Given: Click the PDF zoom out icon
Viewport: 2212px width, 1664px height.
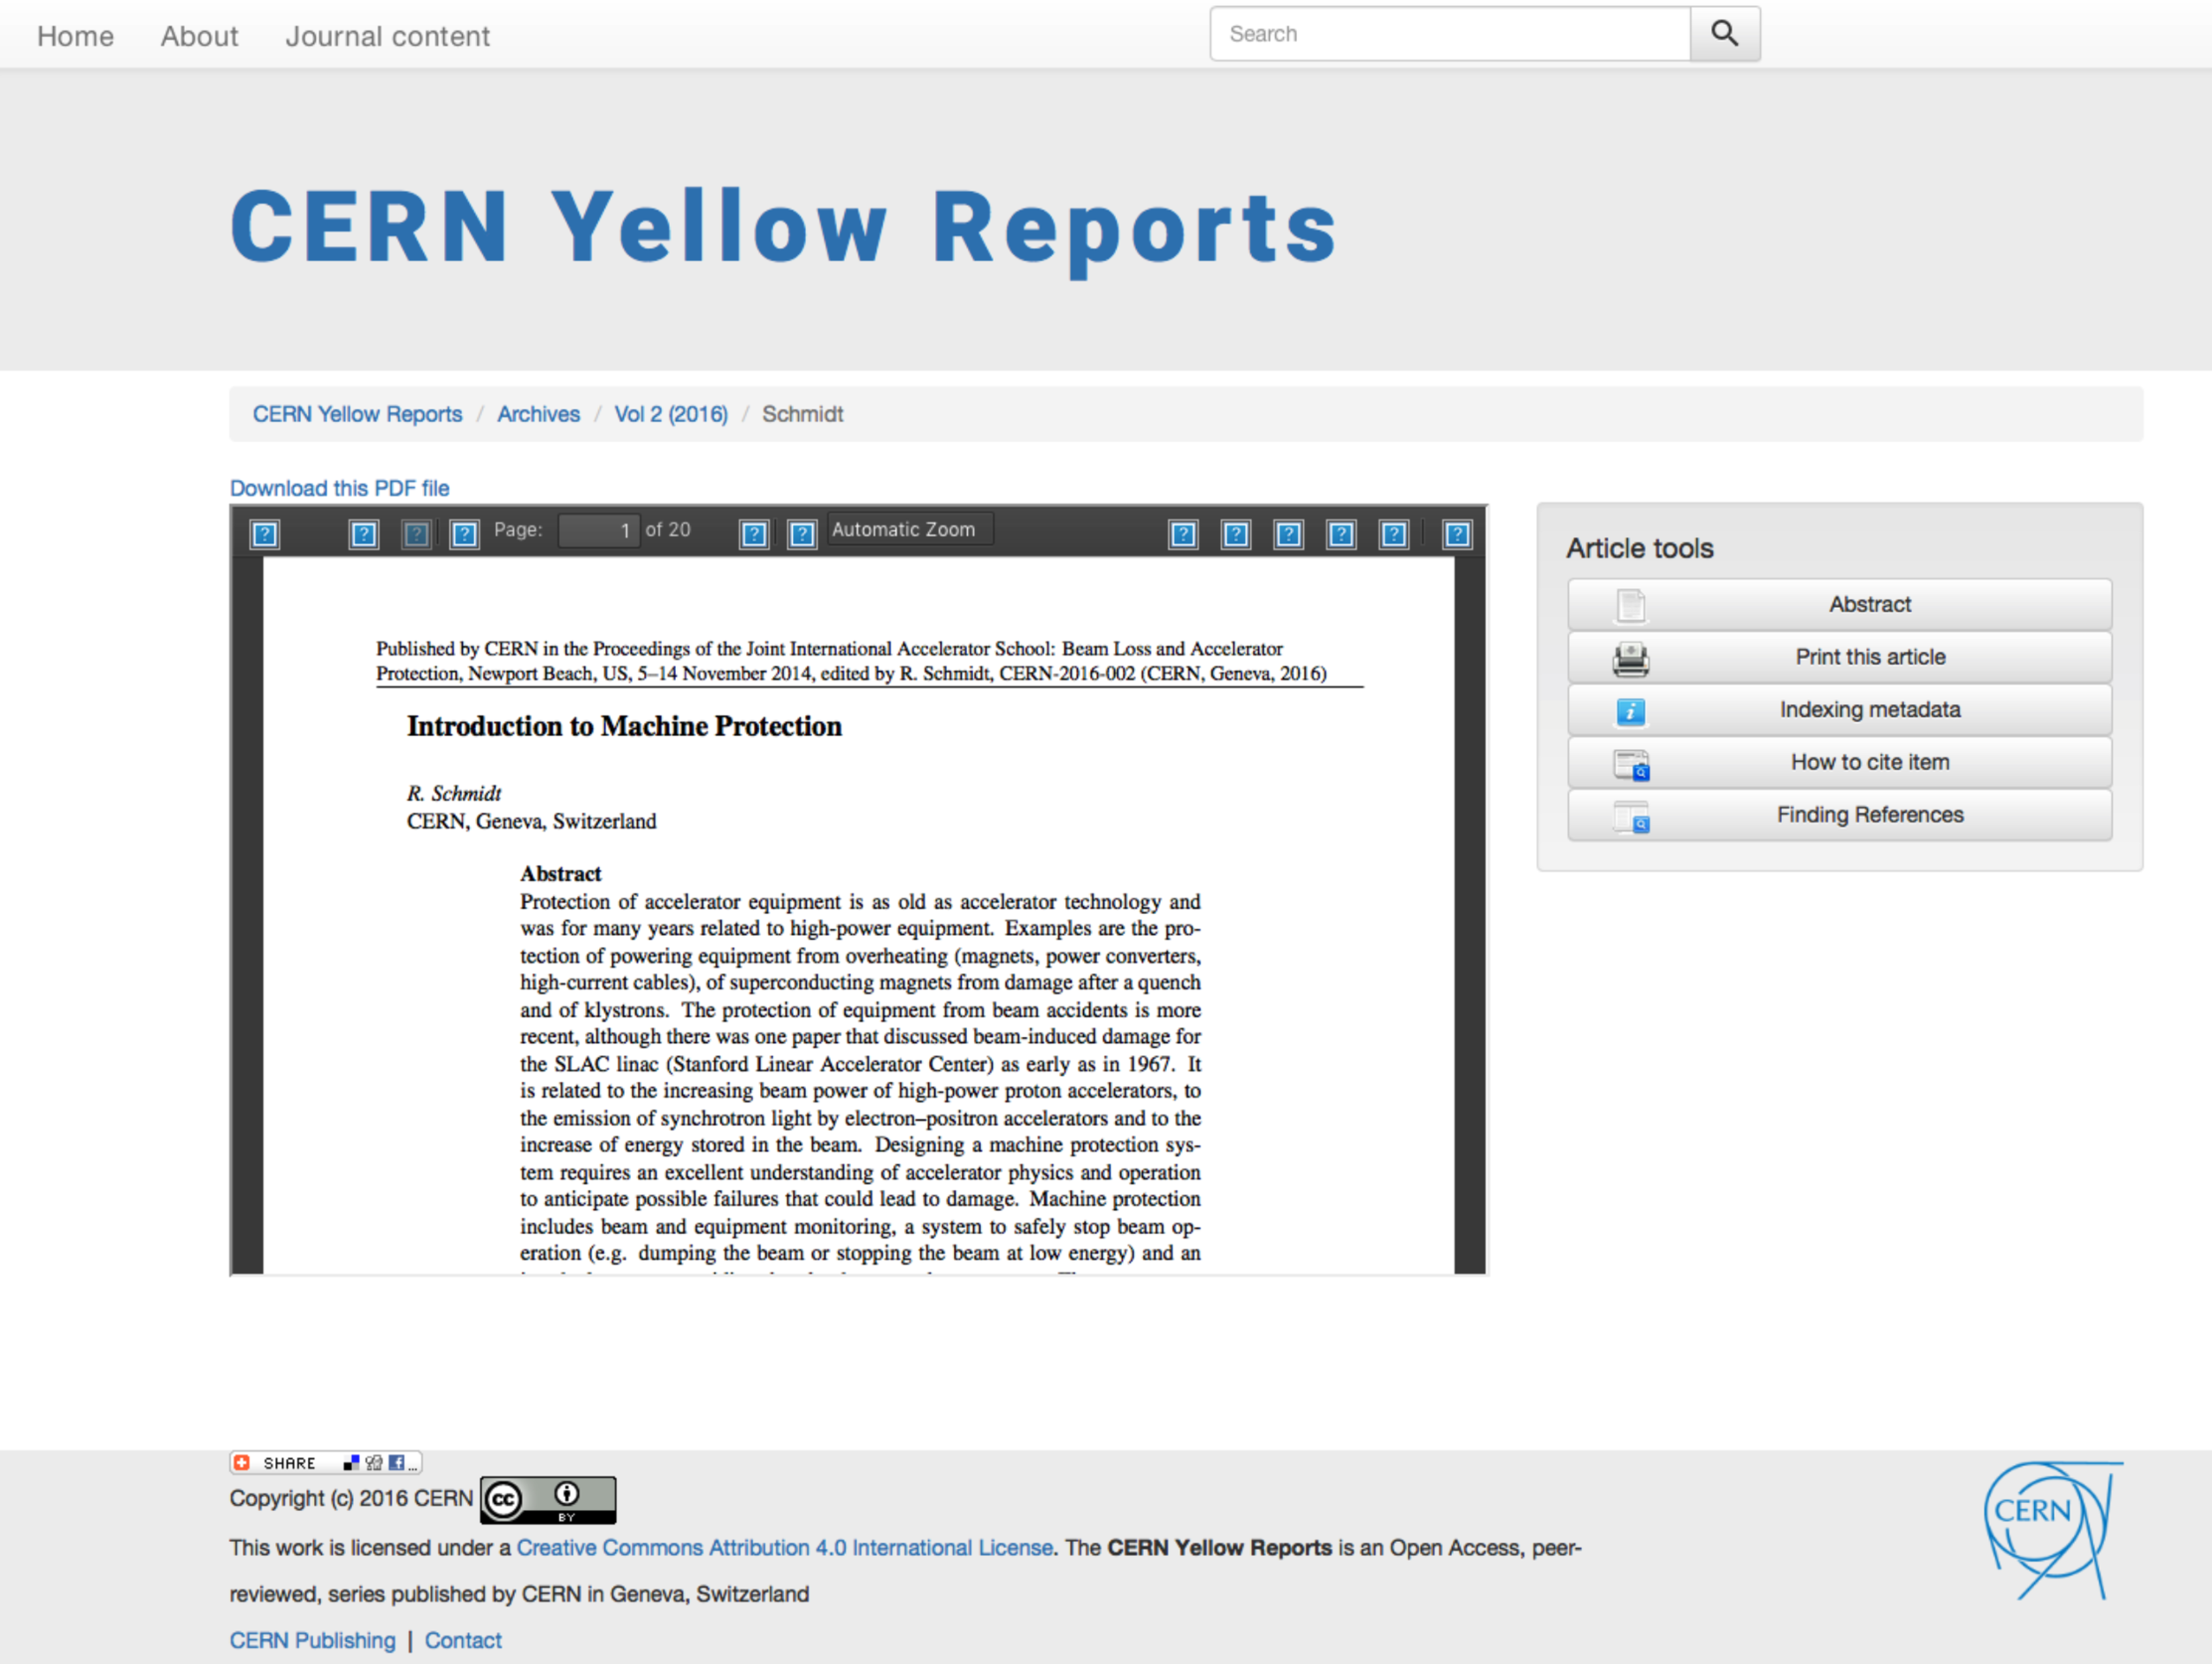Looking at the screenshot, I should pos(754,534).
